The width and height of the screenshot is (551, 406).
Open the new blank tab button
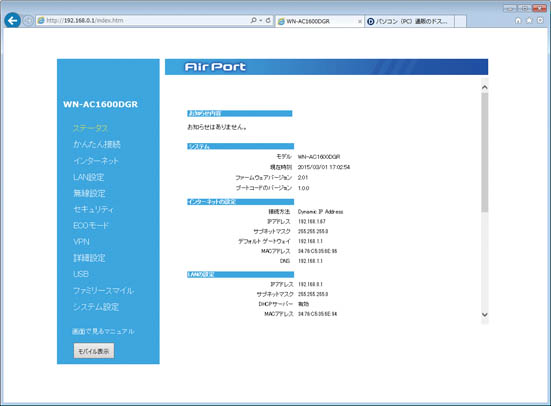coord(460,21)
